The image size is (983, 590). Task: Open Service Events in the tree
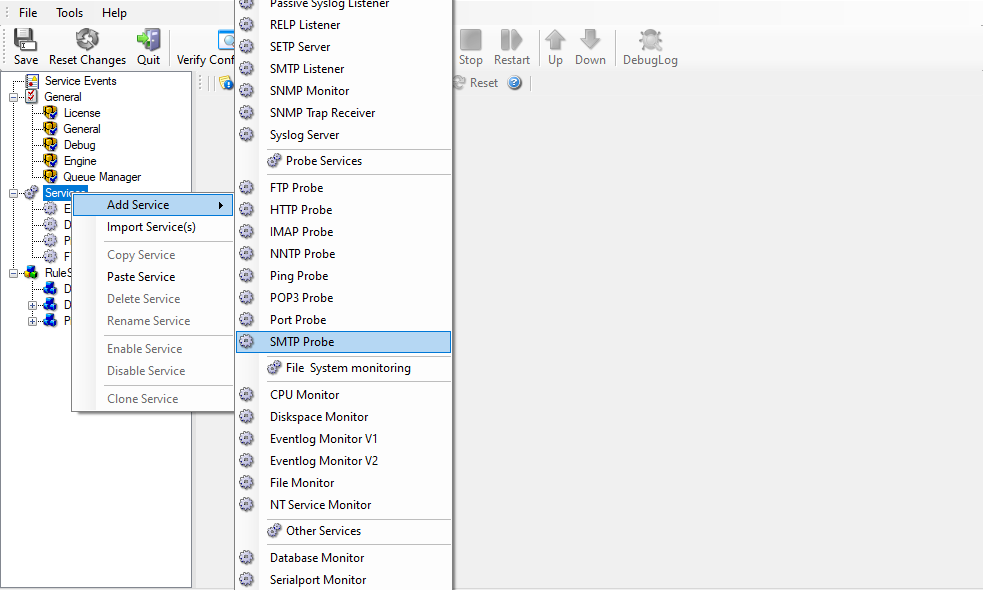(80, 81)
